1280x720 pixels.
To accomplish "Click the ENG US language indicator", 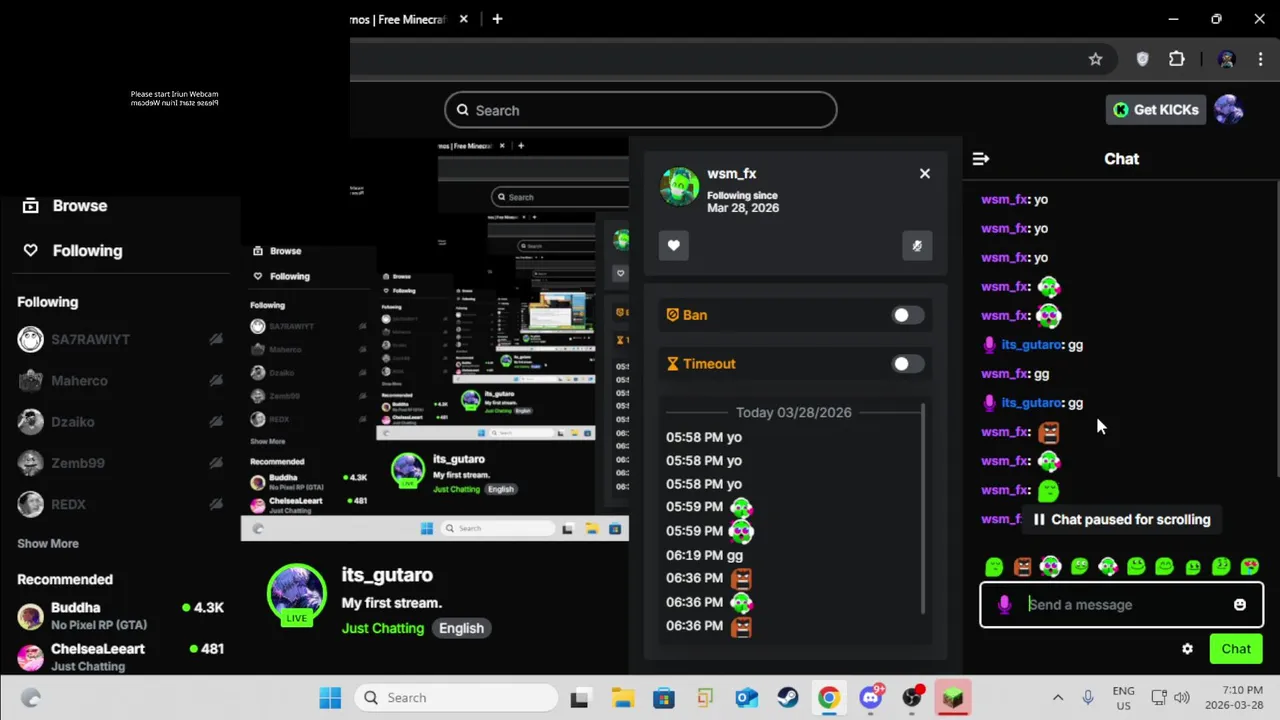I will click(1123, 698).
